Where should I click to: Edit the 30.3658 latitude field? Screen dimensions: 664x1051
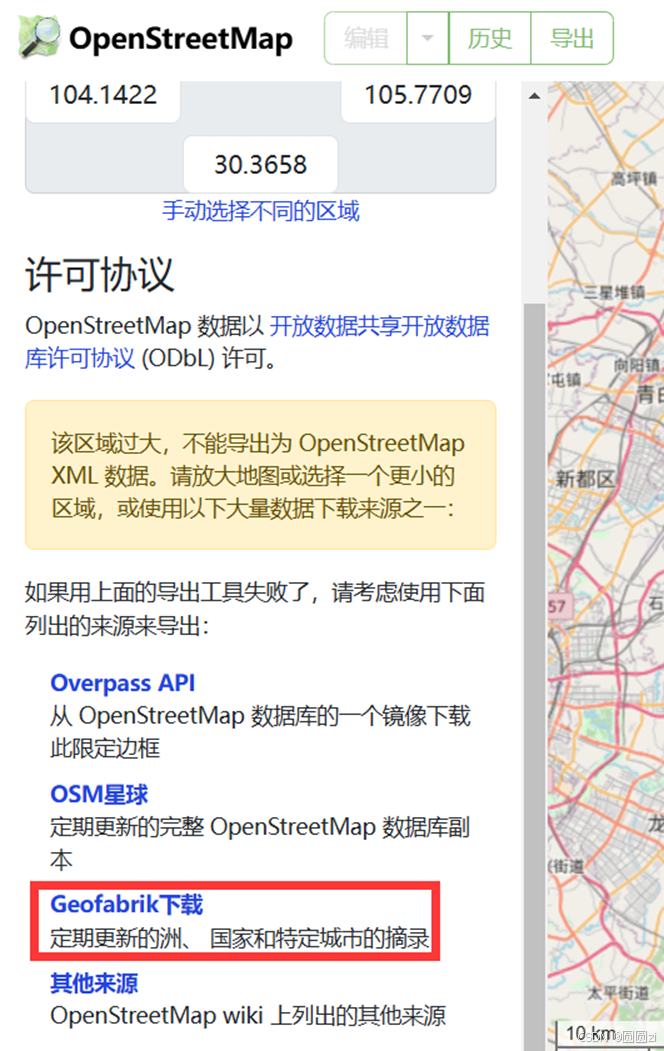(x=261, y=164)
